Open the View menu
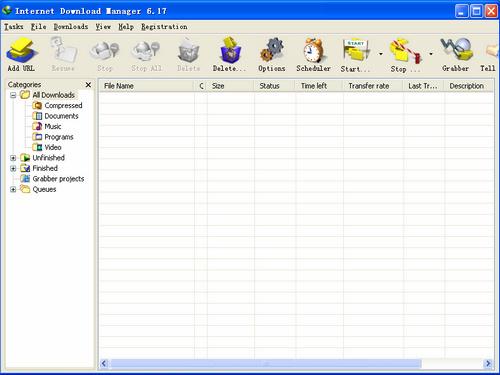The image size is (500, 375). [103, 27]
